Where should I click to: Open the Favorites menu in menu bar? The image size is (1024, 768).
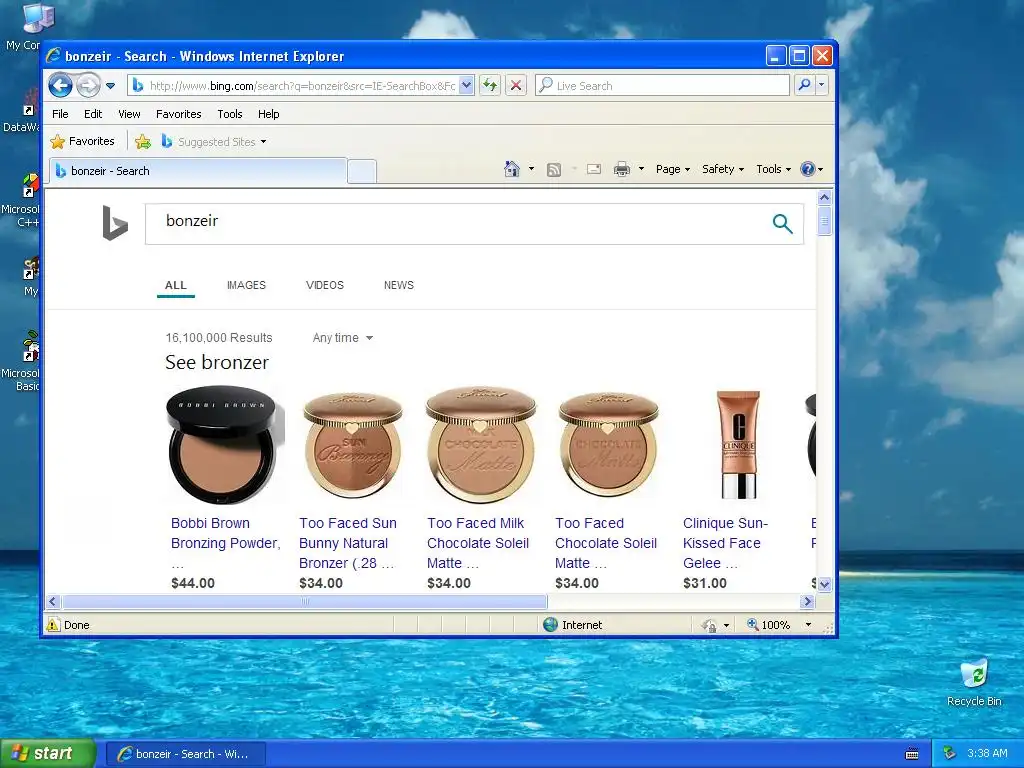click(x=178, y=114)
